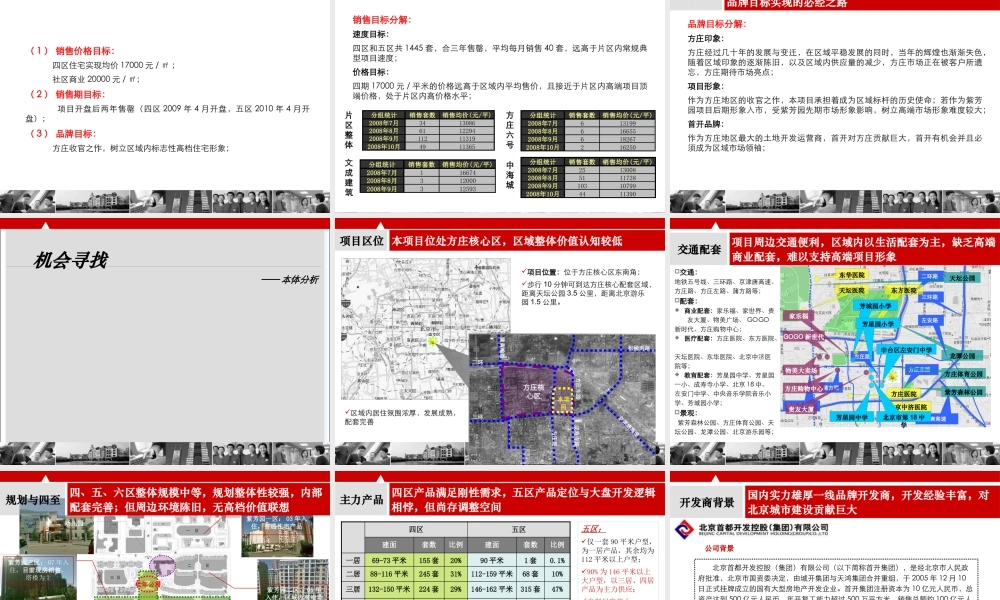Click the 中海城 table label
This screenshot has width=1000, height=600.
pos(510,175)
